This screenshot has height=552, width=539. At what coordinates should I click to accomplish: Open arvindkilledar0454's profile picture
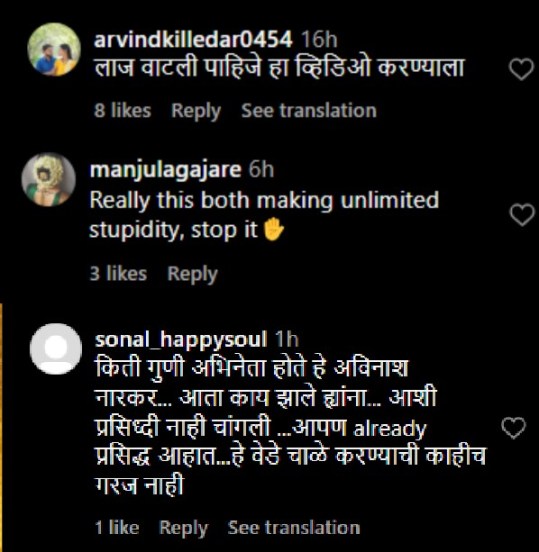click(x=54, y=49)
